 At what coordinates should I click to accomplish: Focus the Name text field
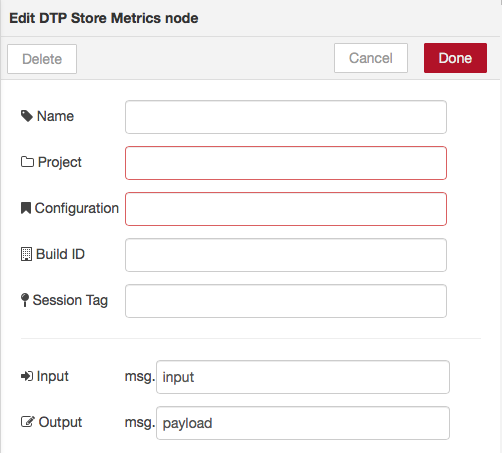pyautogui.click(x=286, y=117)
